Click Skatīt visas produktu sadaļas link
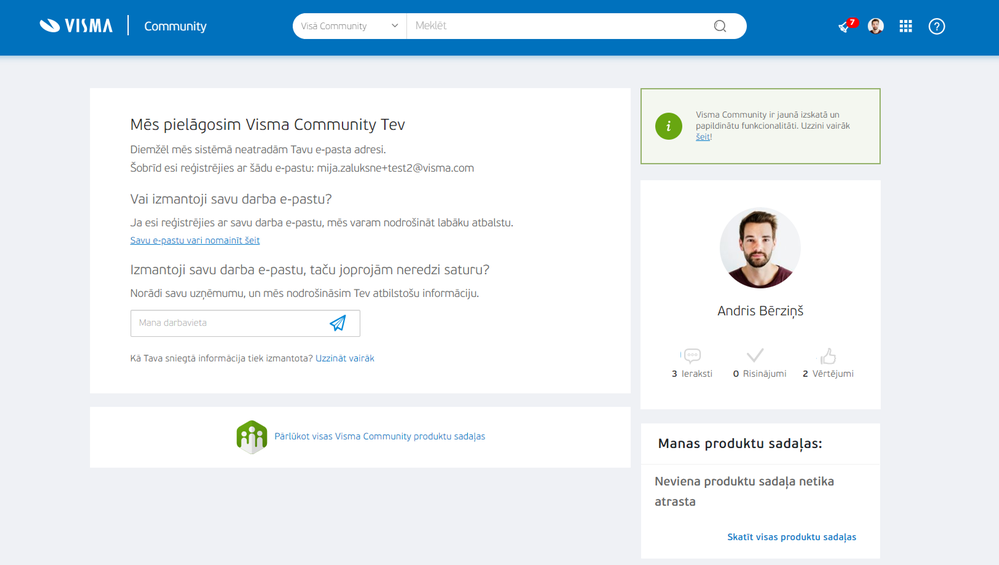This screenshot has width=999, height=565. (x=791, y=537)
